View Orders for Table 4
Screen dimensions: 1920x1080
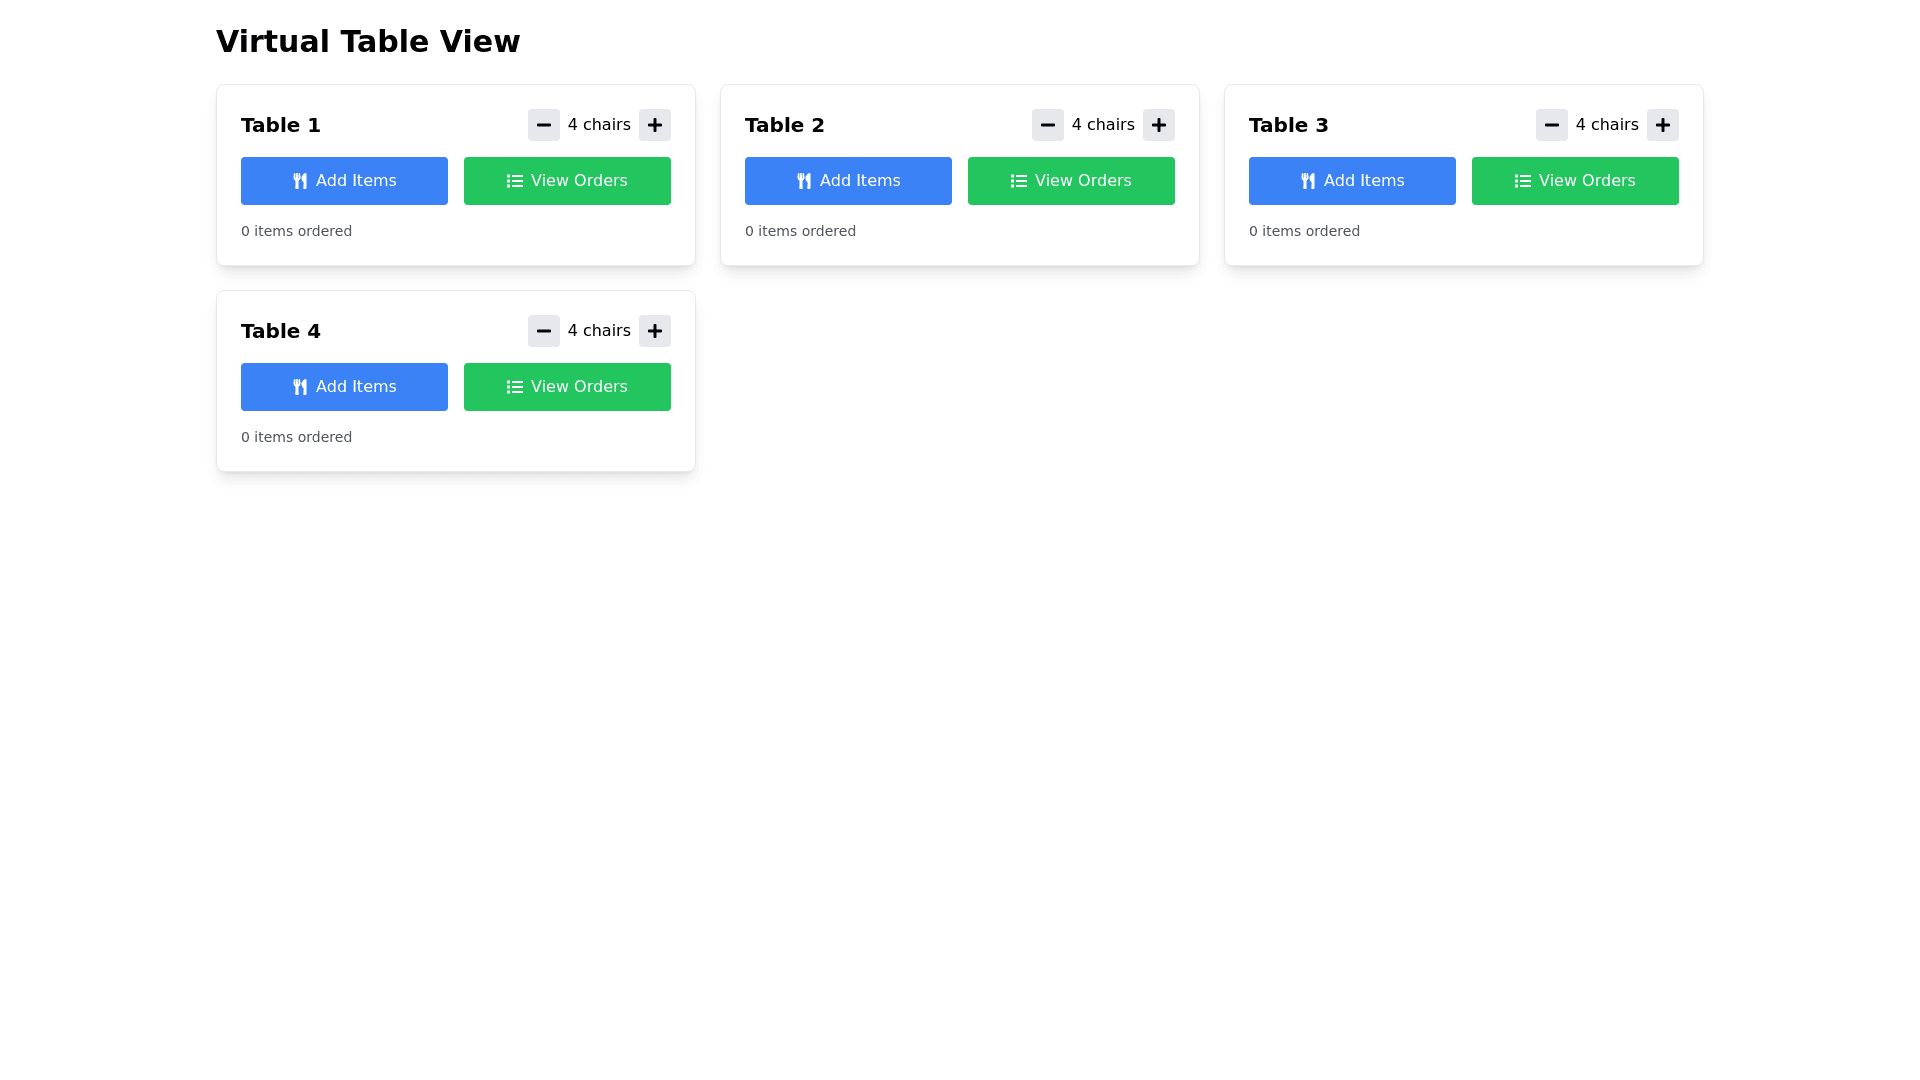pos(567,387)
